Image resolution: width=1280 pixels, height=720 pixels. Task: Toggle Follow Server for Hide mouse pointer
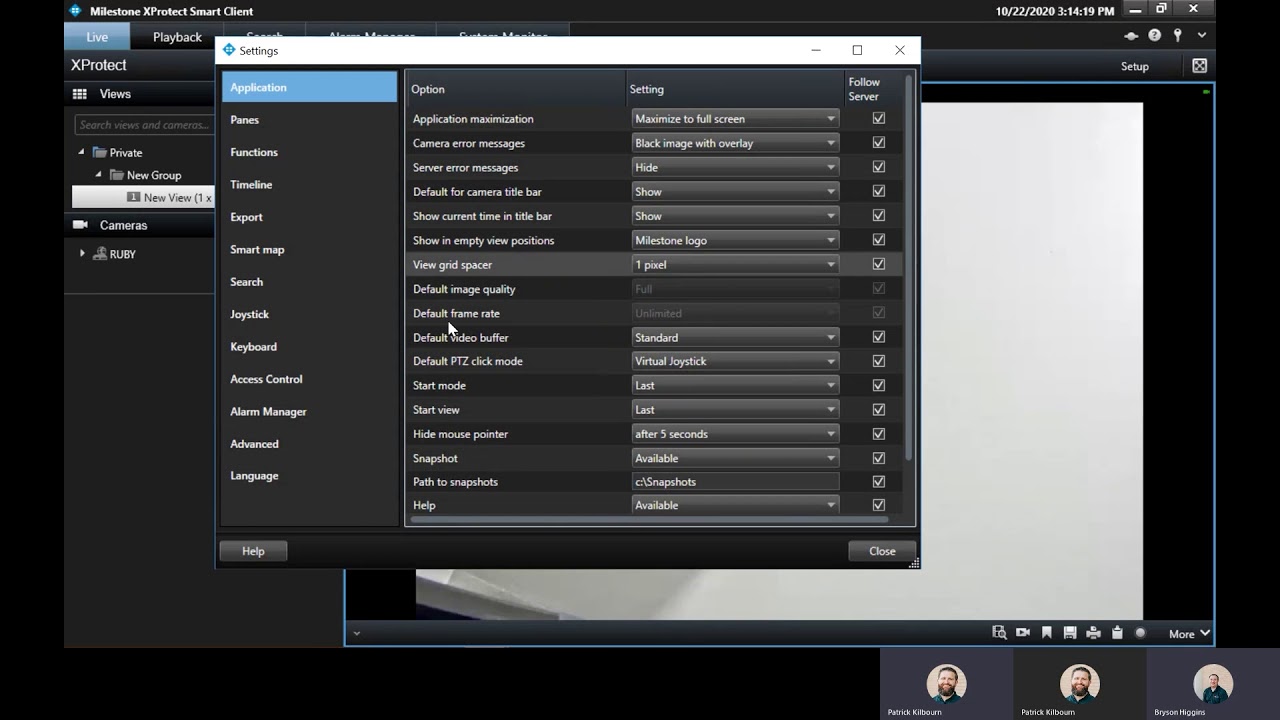(x=879, y=434)
